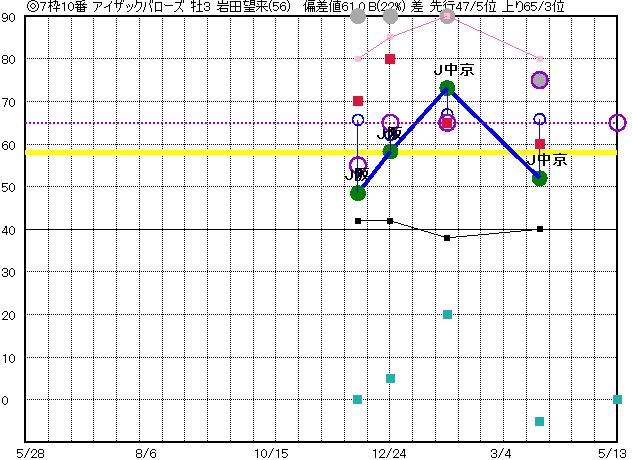The image size is (632, 460).
Task: Click the 8/6 date axis label
Action: (x=146, y=452)
